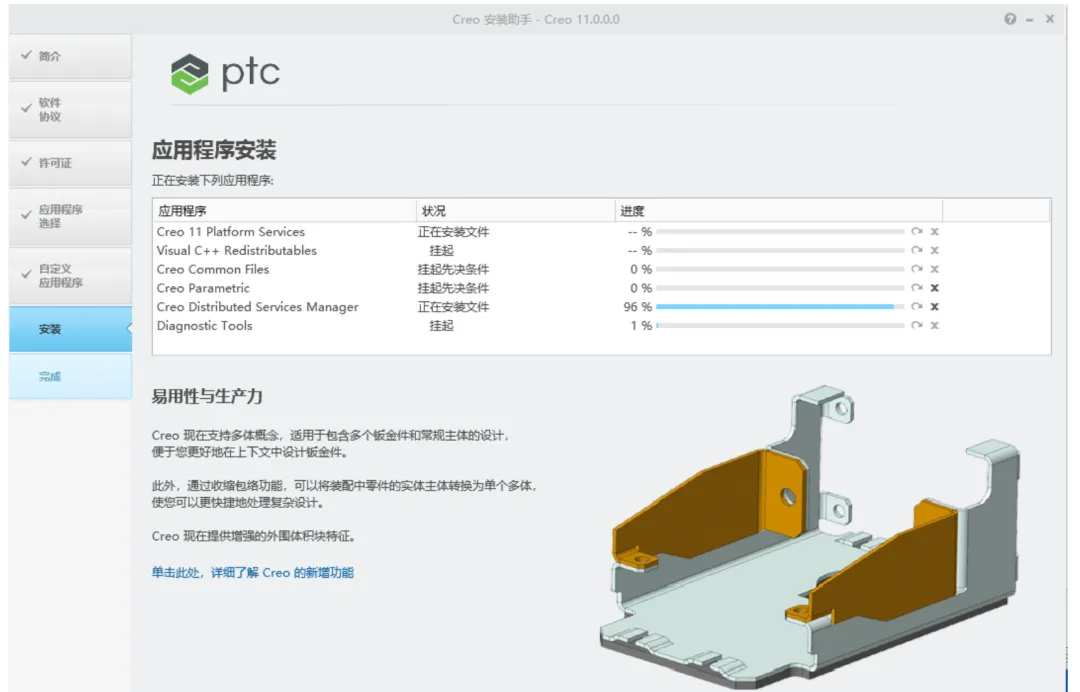Cancel Creo Distributed Services Manager with X icon

(935, 306)
